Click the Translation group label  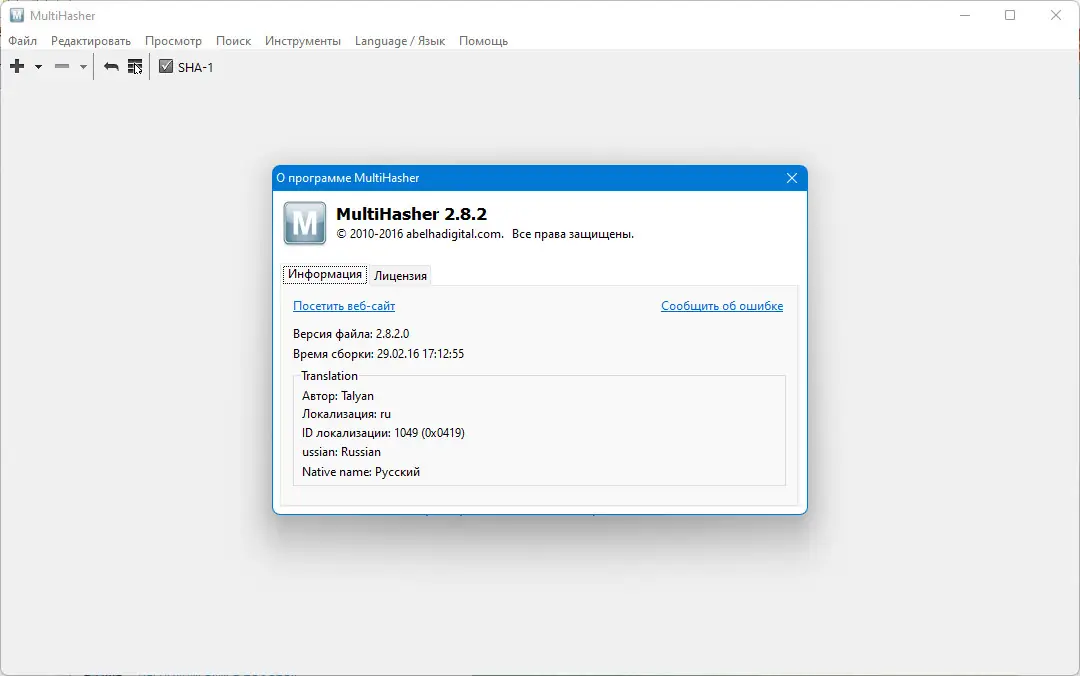click(x=329, y=376)
